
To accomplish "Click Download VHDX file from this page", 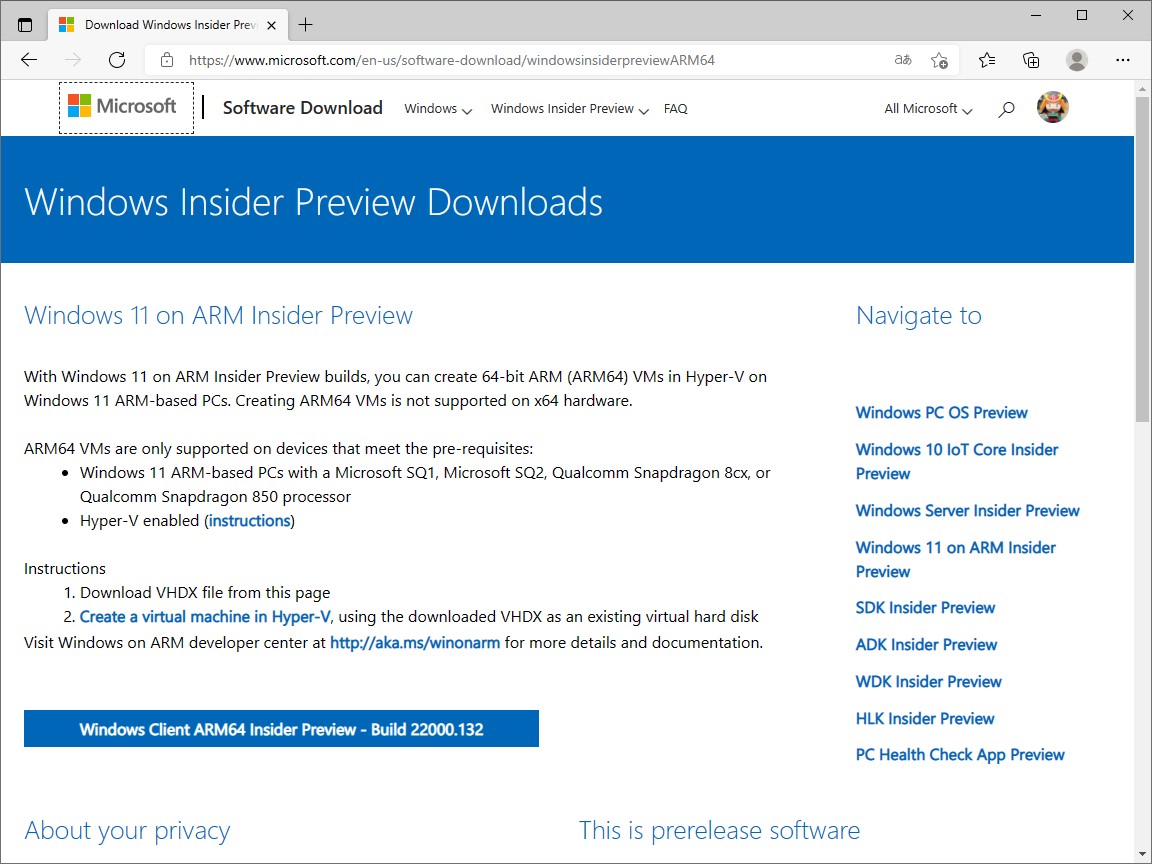I will [x=205, y=593].
